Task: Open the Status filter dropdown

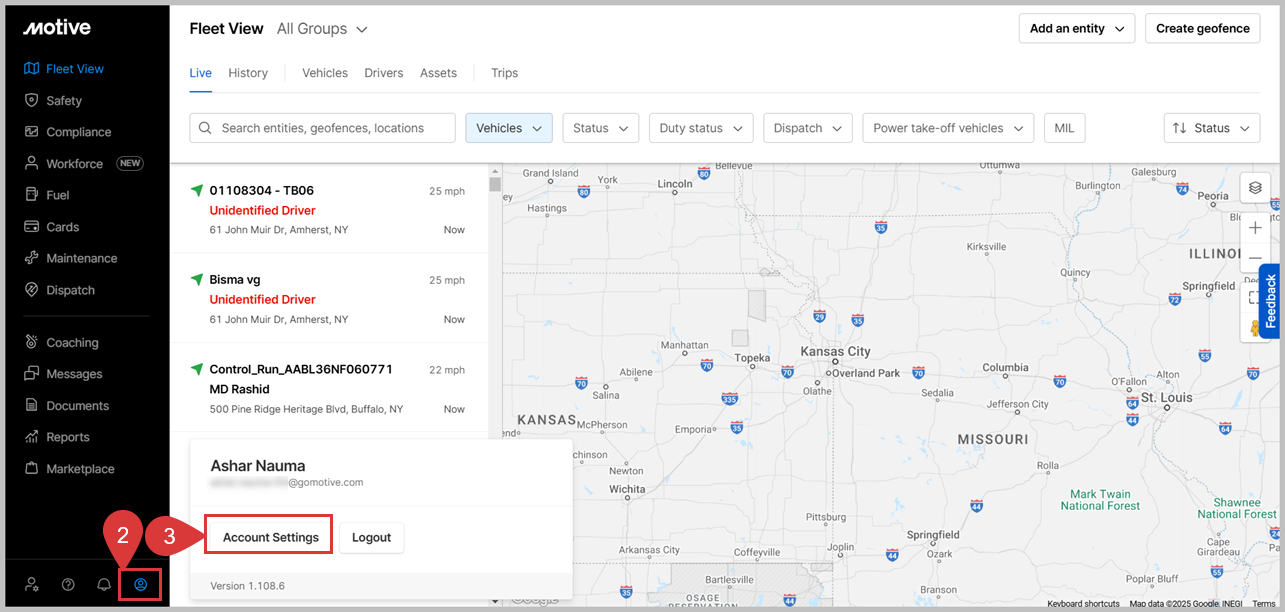Action: 600,128
